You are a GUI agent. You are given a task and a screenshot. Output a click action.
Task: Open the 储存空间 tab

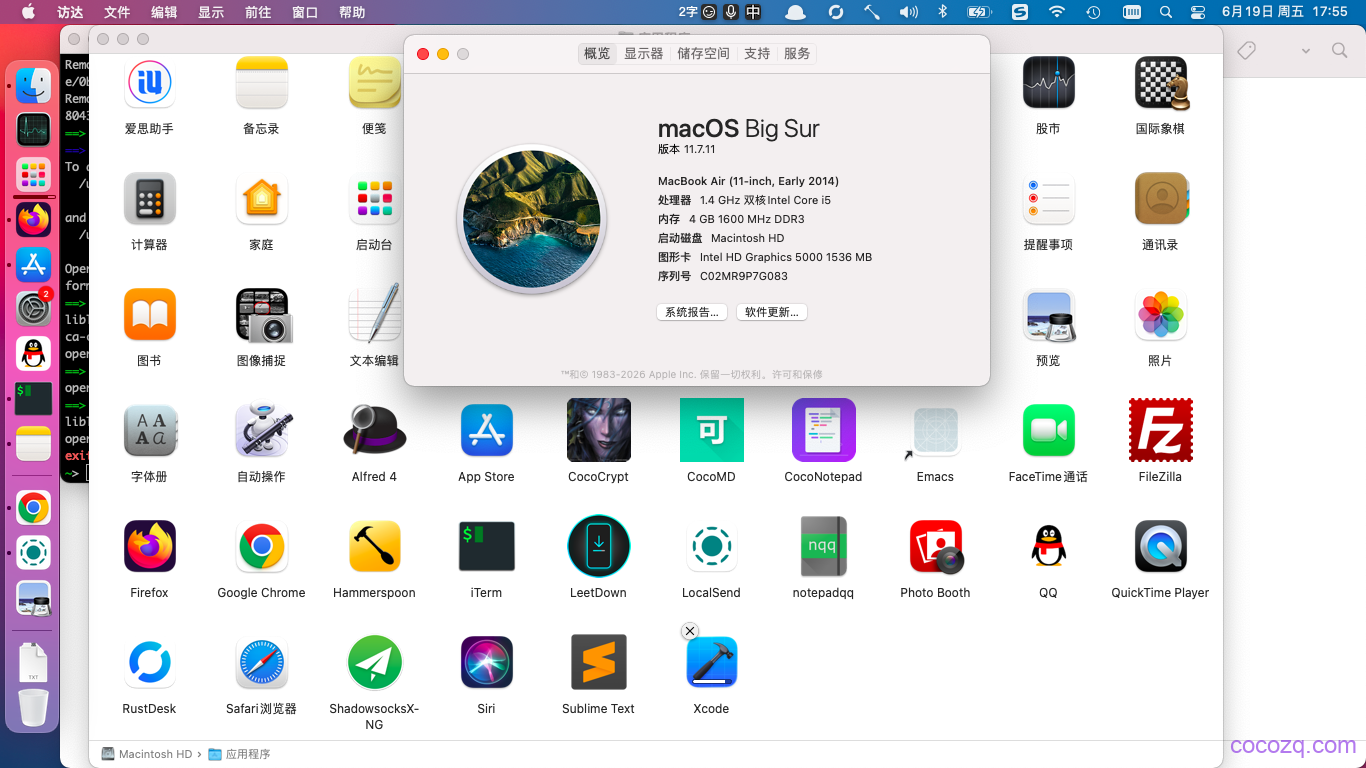pos(703,54)
